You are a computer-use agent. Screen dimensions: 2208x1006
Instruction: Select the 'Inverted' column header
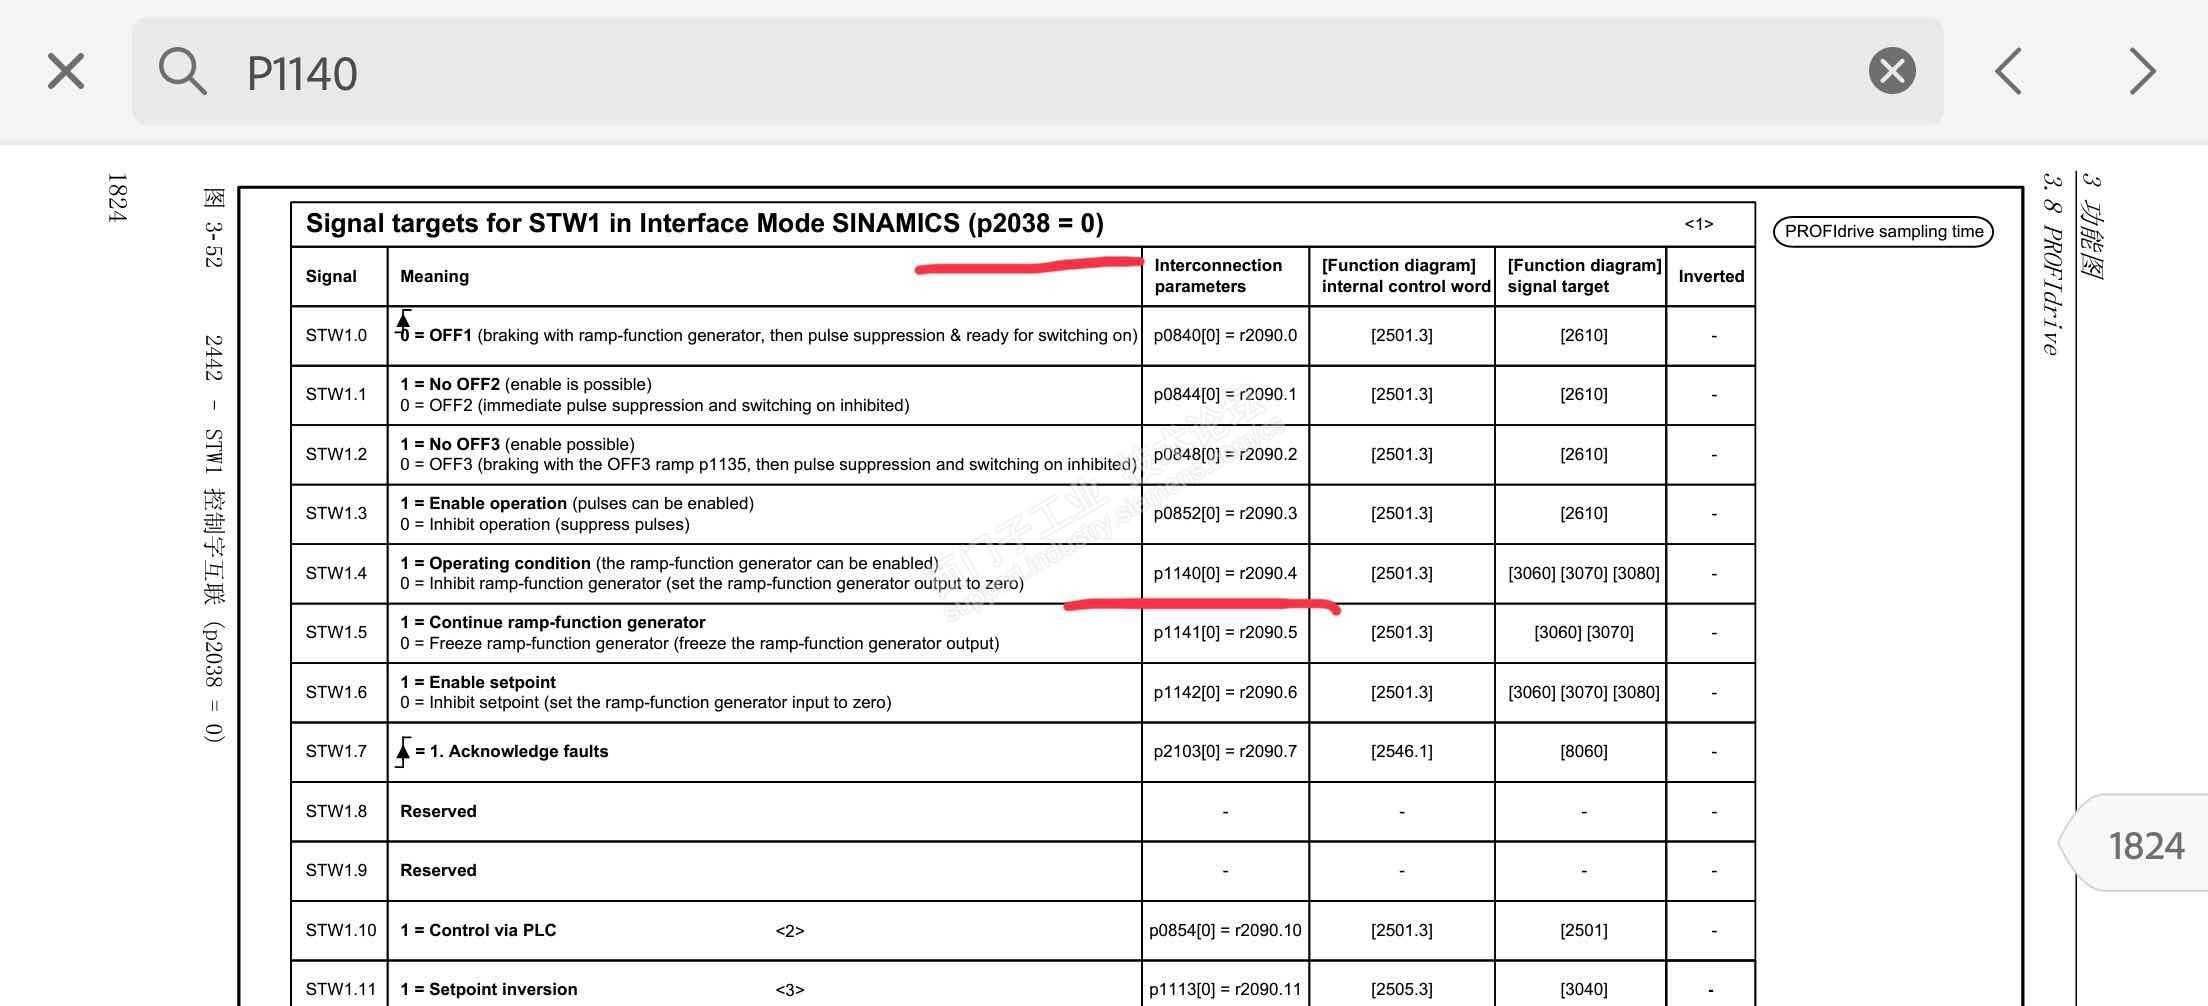1711,276
